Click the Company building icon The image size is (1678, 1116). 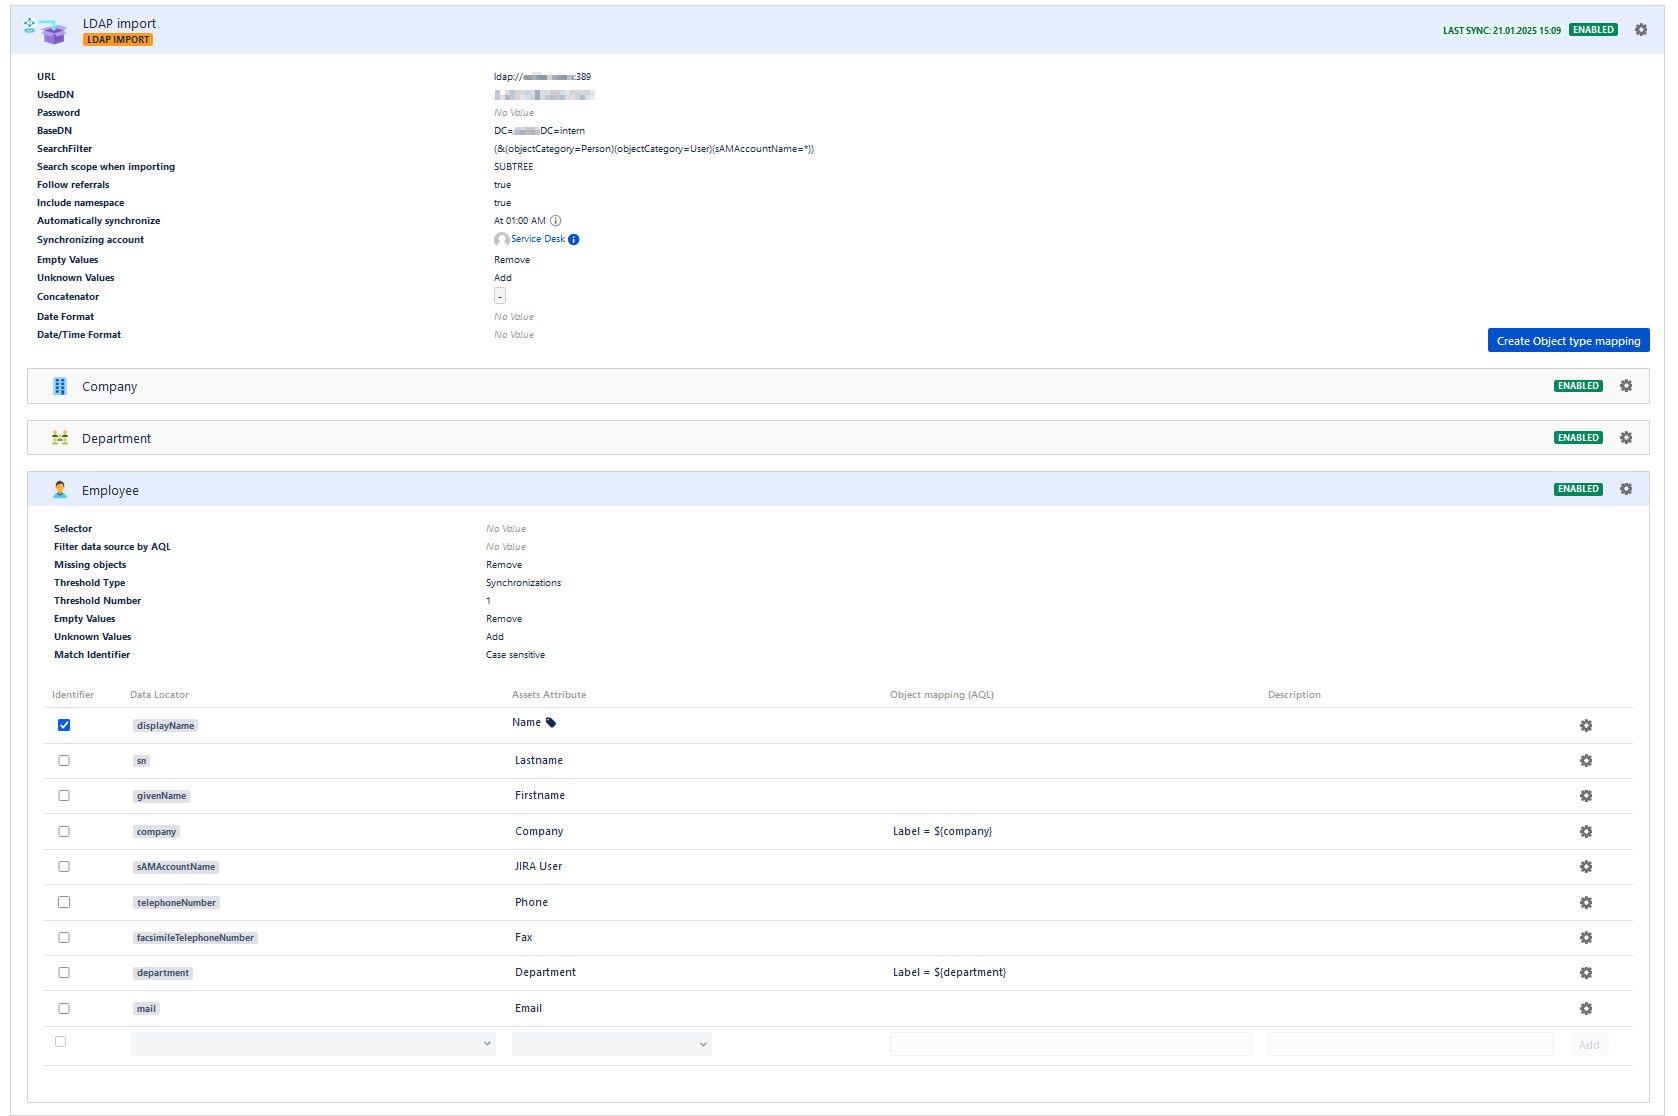pyautogui.click(x=60, y=386)
